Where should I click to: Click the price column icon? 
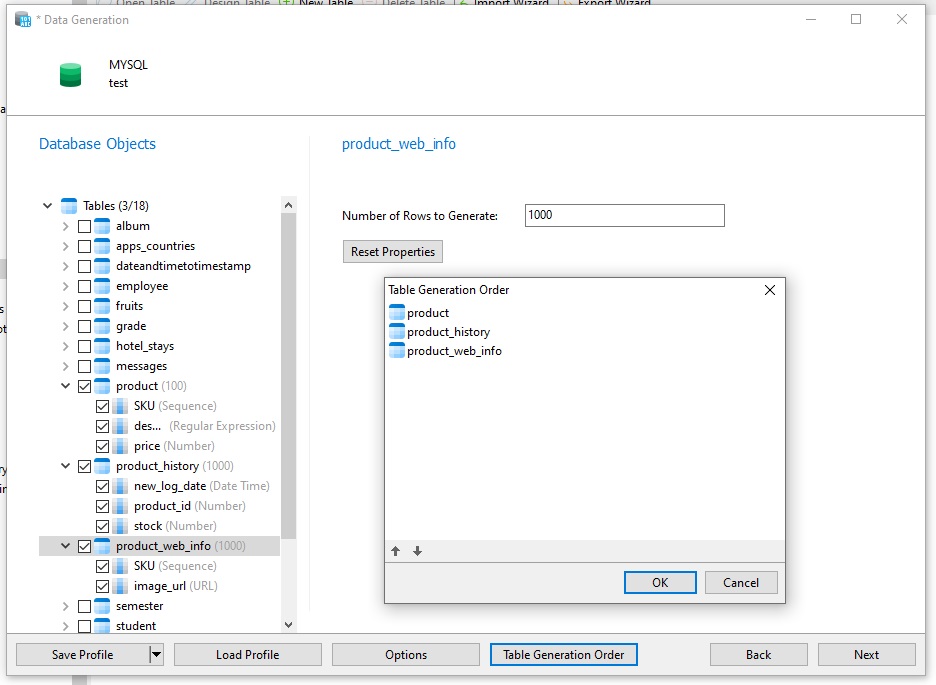(x=120, y=446)
